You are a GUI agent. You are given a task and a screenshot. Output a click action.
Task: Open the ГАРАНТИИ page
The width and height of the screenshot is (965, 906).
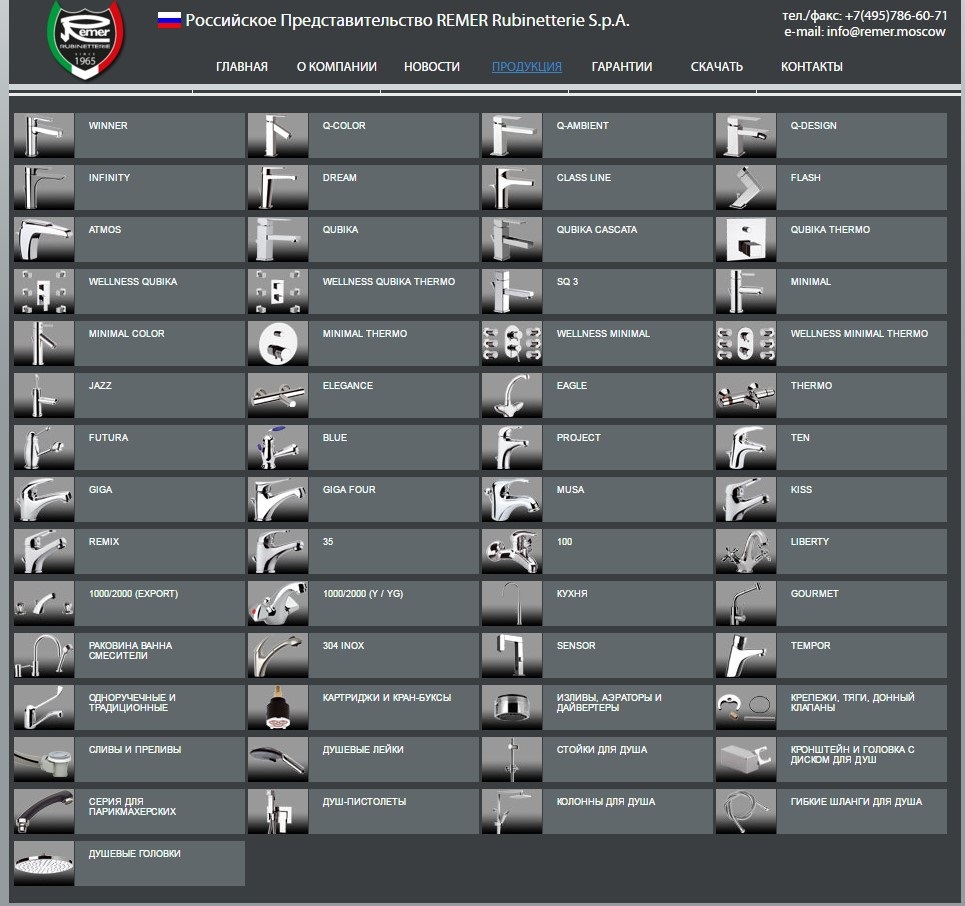pos(622,66)
